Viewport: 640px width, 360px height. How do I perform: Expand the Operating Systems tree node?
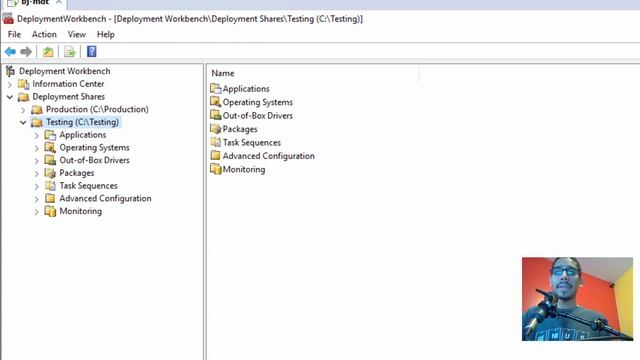(37, 148)
